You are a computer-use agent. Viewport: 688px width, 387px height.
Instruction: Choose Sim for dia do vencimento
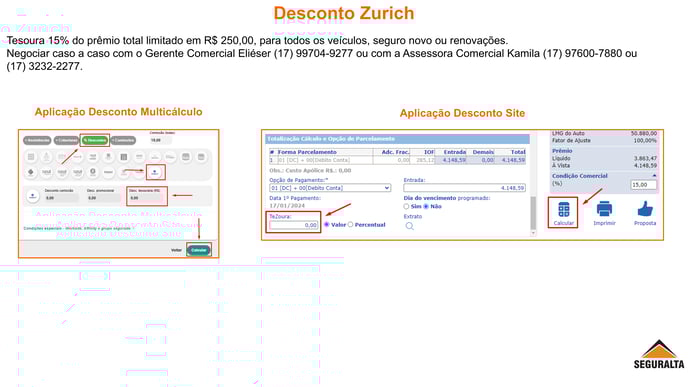tap(406, 206)
